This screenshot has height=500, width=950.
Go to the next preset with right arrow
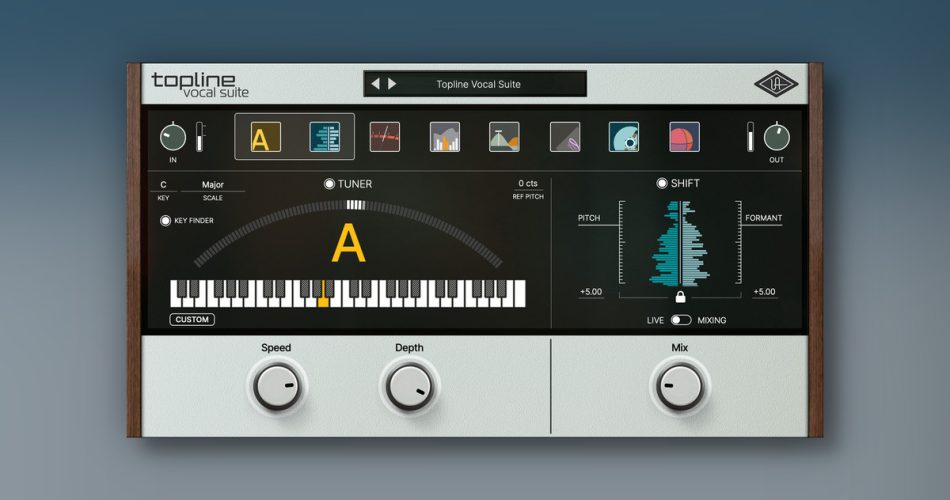click(x=392, y=84)
